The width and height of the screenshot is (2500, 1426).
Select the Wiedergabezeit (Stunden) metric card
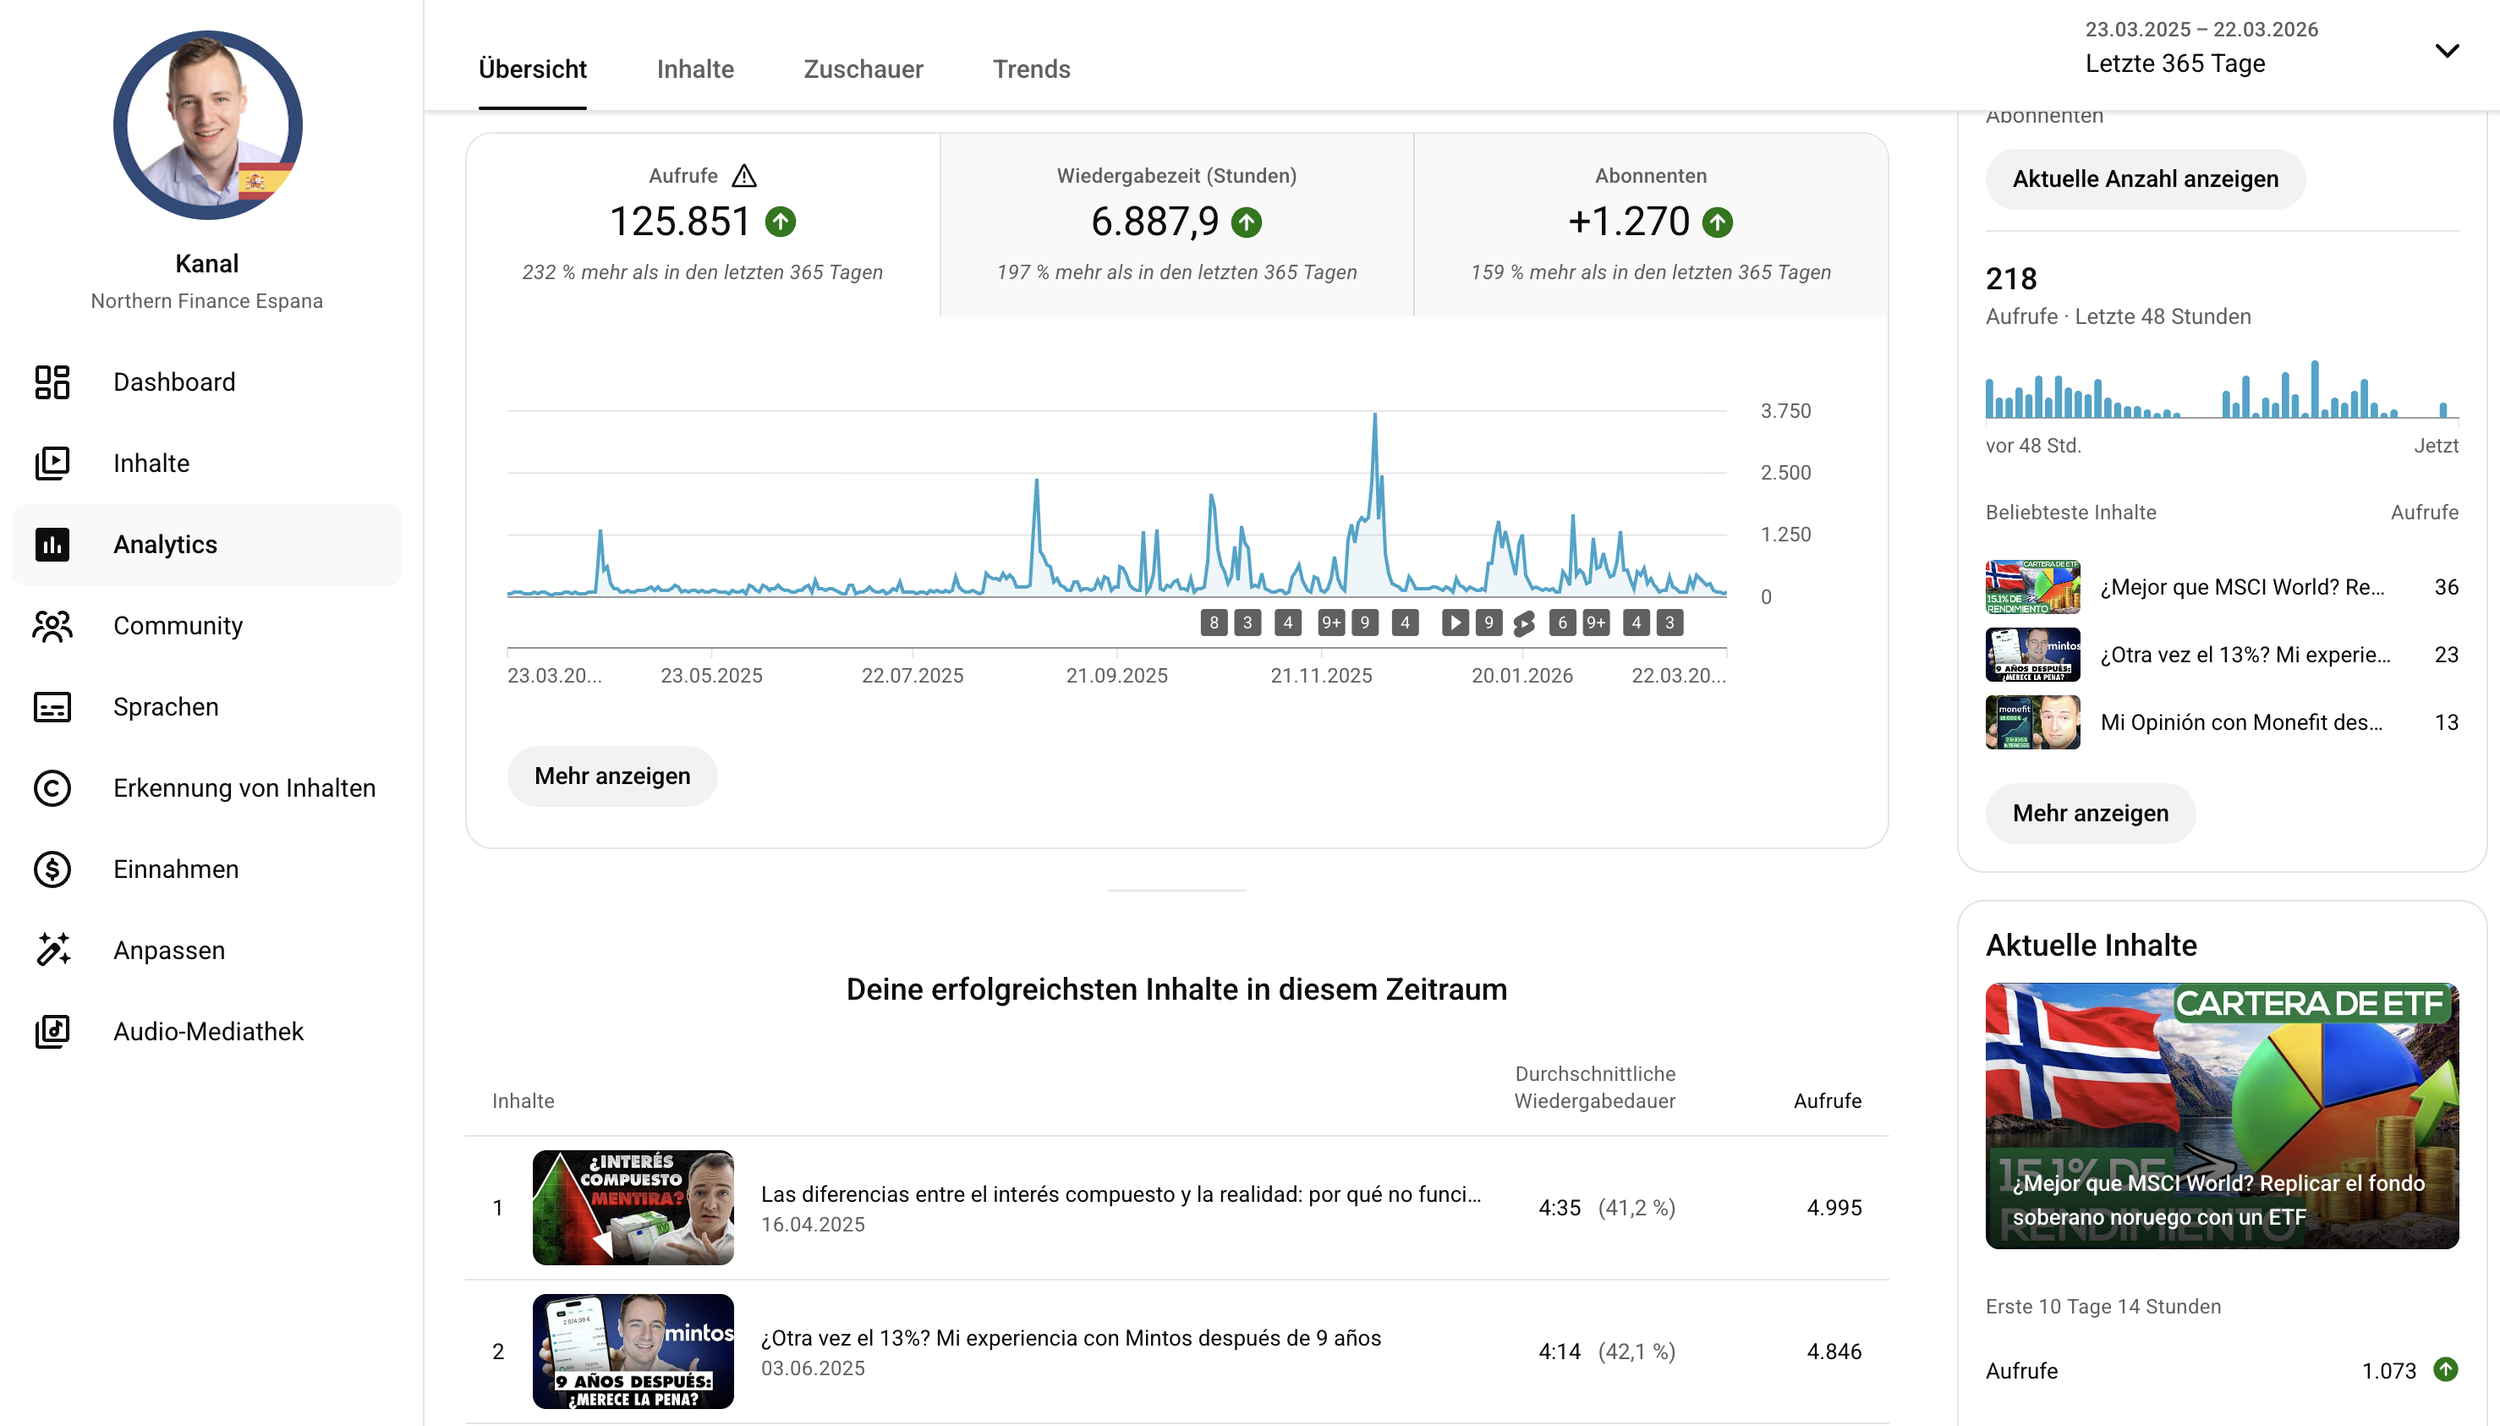pos(1176,224)
